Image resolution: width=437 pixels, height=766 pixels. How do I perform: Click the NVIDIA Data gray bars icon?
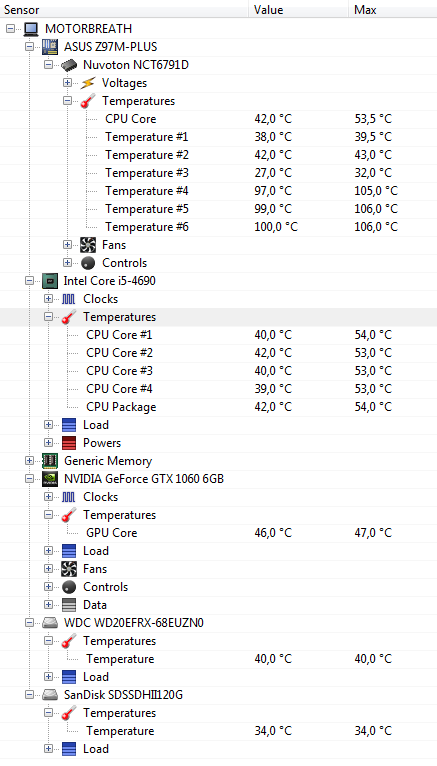pyautogui.click(x=69, y=605)
